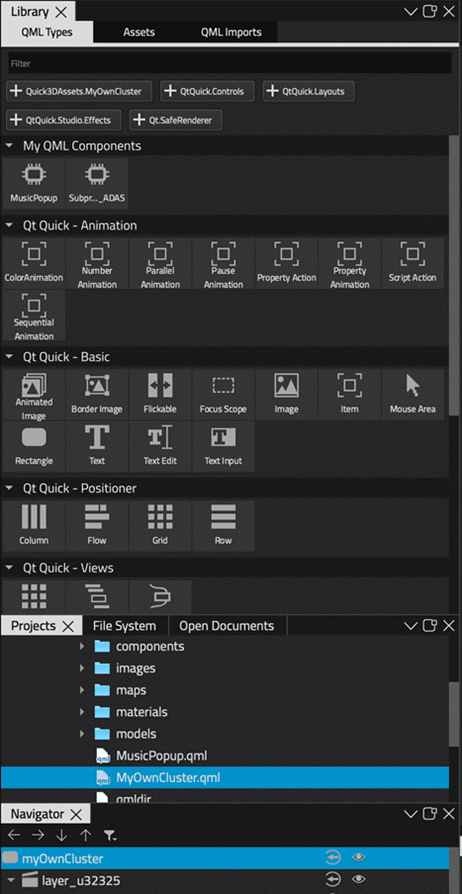Viewport: 462px width, 894px height.
Task: Select the Item basic type
Action: (x=350, y=395)
